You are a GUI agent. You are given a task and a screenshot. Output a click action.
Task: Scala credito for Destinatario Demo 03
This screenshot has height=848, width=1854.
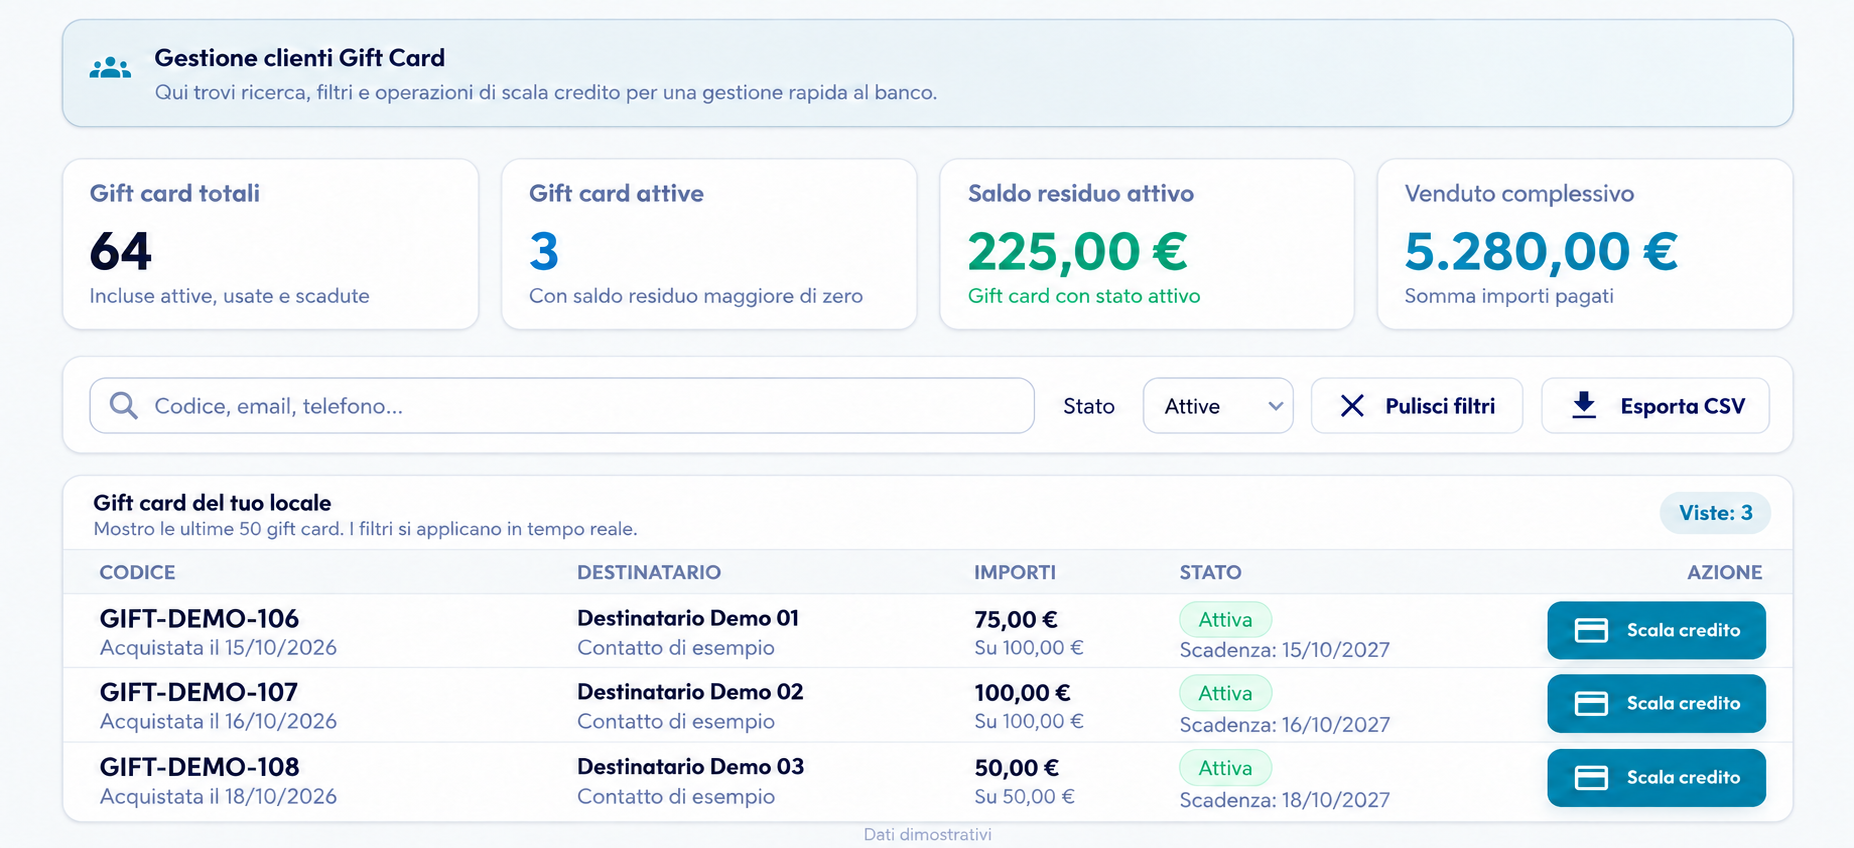pos(1656,778)
